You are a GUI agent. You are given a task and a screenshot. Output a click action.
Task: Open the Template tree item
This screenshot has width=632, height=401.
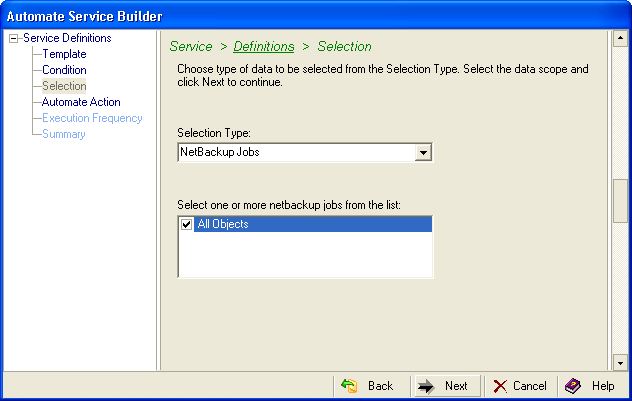click(64, 54)
